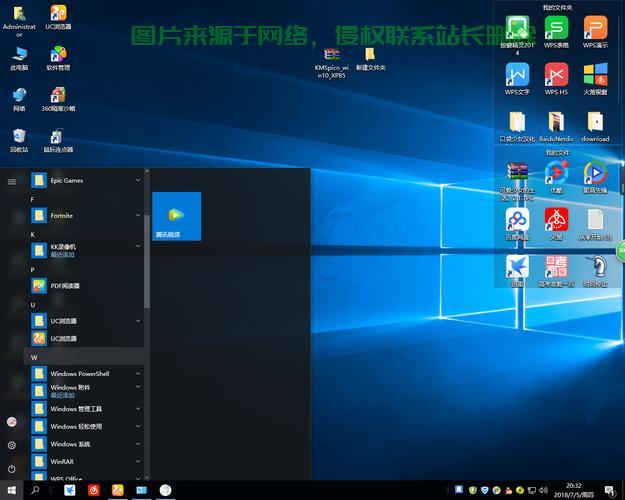625x500 pixels.
Task: Switch to UC browser on the taskbar
Action: (x=118, y=490)
